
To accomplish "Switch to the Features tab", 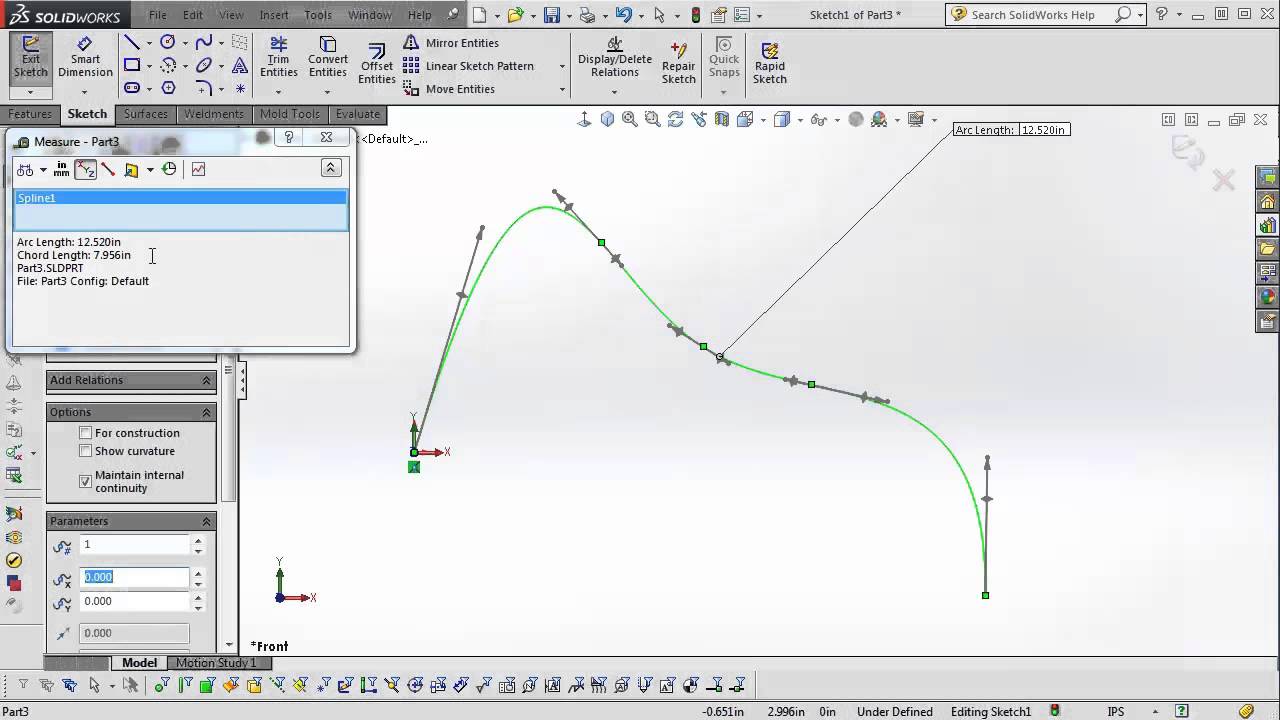I will 30,114.
